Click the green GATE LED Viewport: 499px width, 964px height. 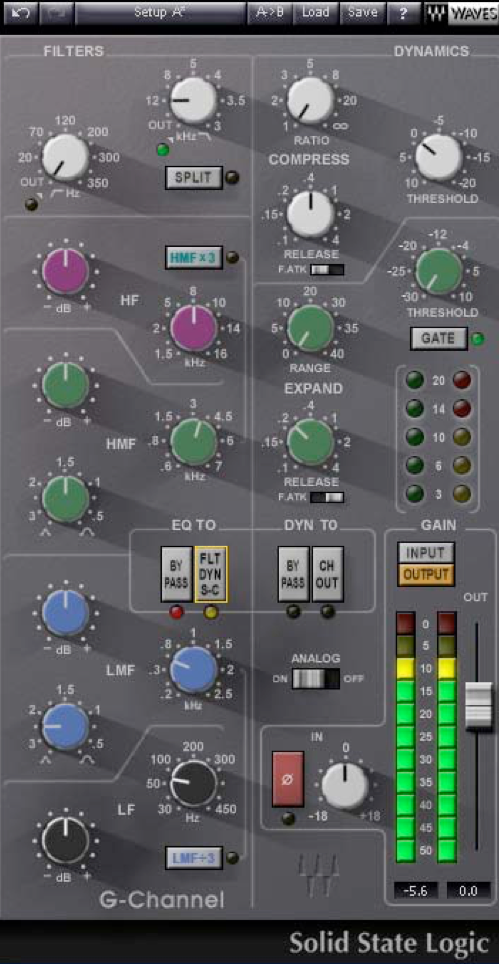(477, 339)
